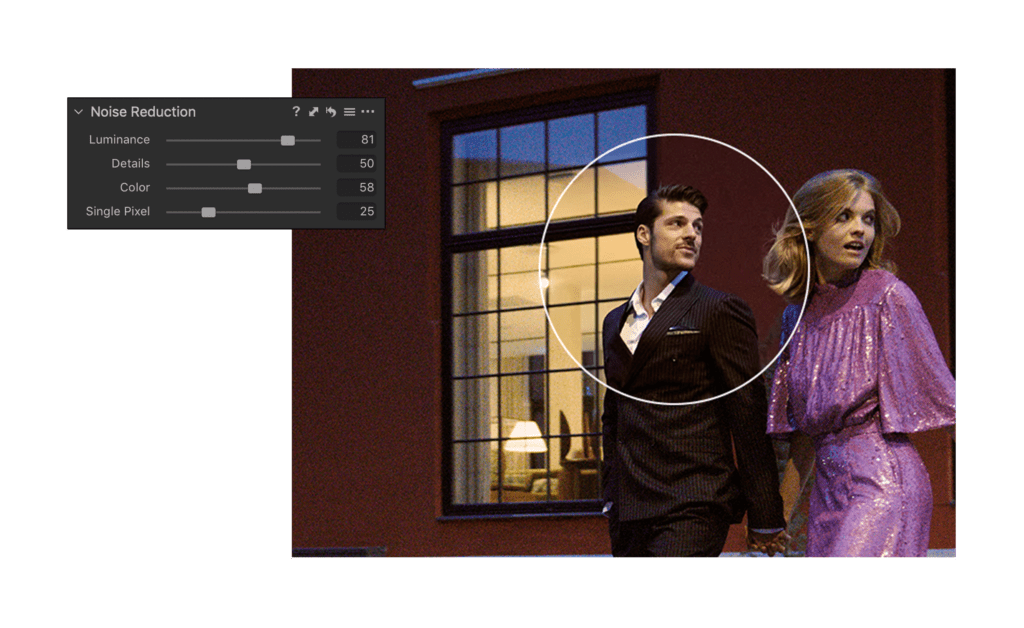Click the glowing lamp in the window
1024x628 pixels.
(524, 437)
